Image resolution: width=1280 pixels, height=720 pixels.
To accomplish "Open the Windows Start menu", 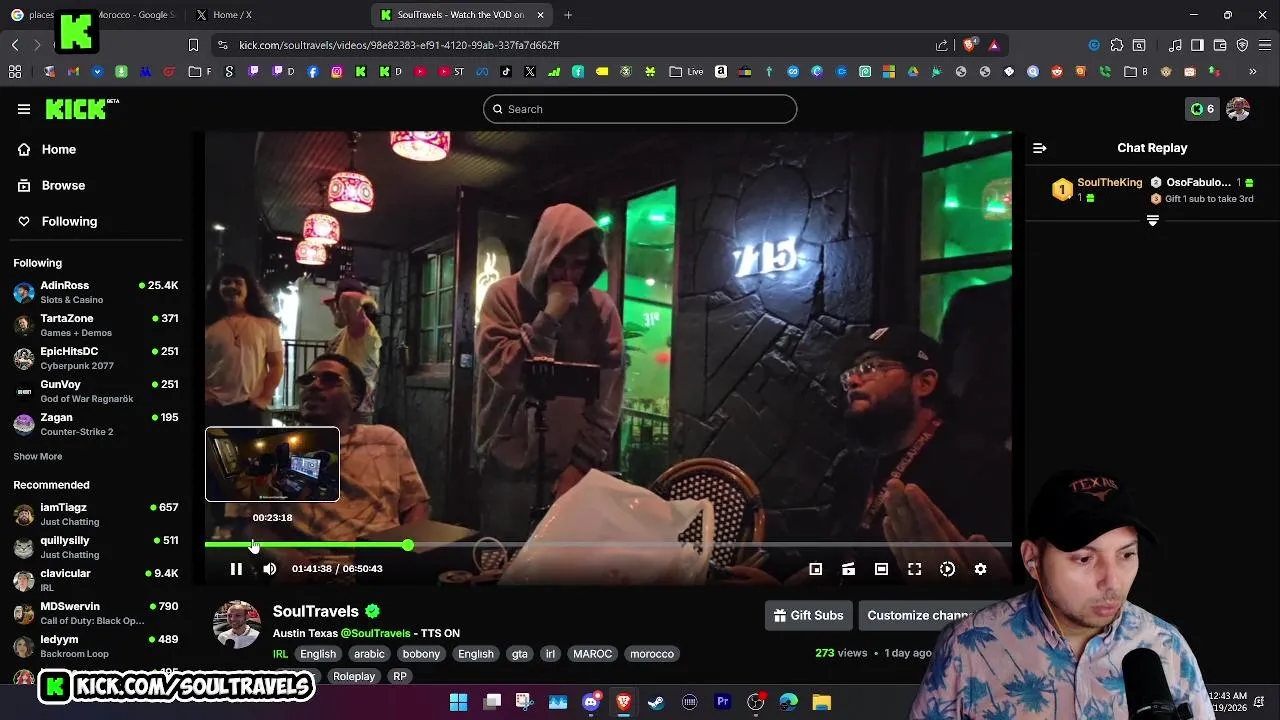I will click(x=458, y=702).
